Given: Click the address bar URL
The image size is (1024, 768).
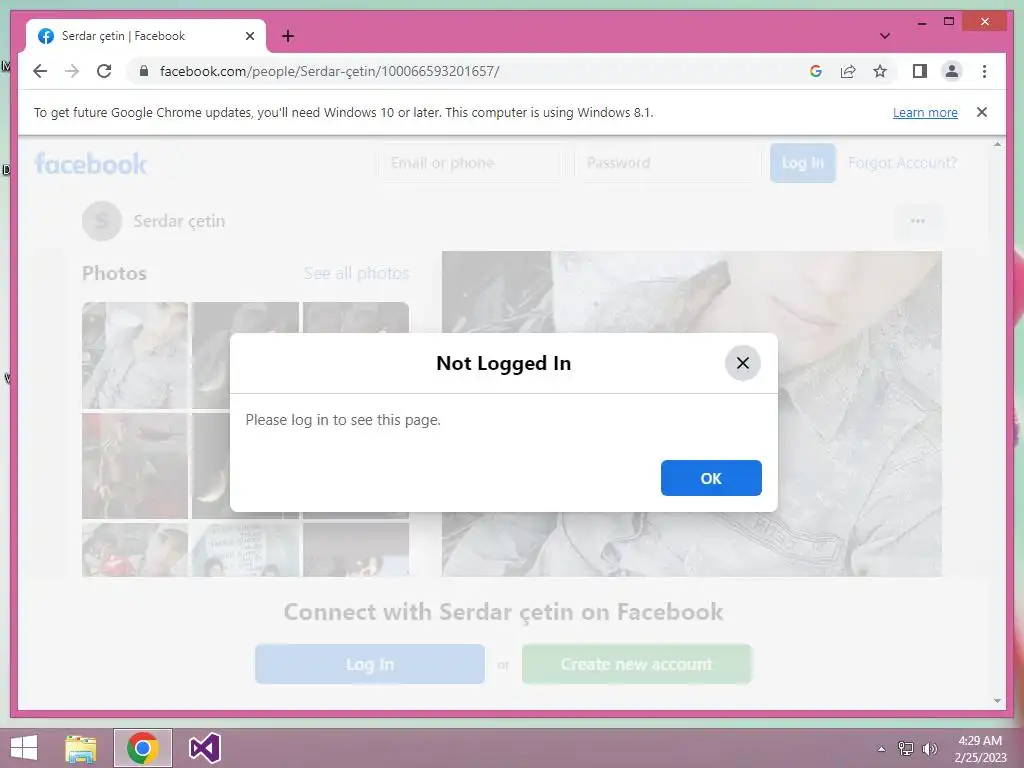Looking at the screenshot, I should [x=329, y=71].
